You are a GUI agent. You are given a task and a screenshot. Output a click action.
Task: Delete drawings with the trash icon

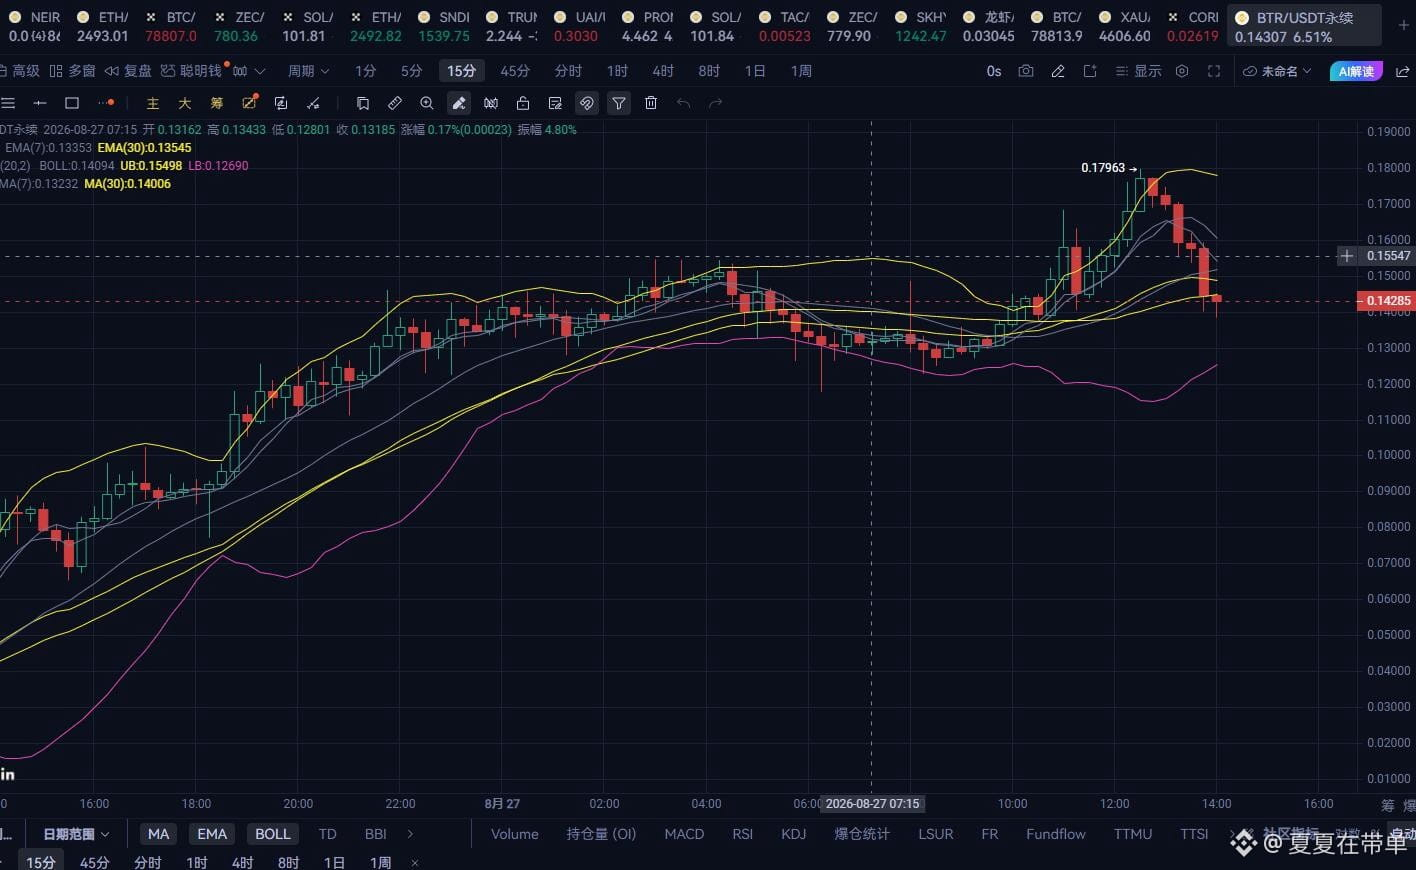651,103
